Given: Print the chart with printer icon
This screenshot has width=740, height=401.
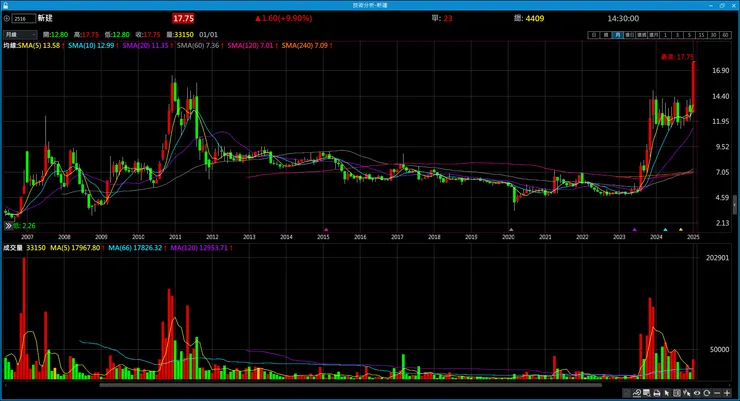Looking at the screenshot, I should (x=656, y=393).
